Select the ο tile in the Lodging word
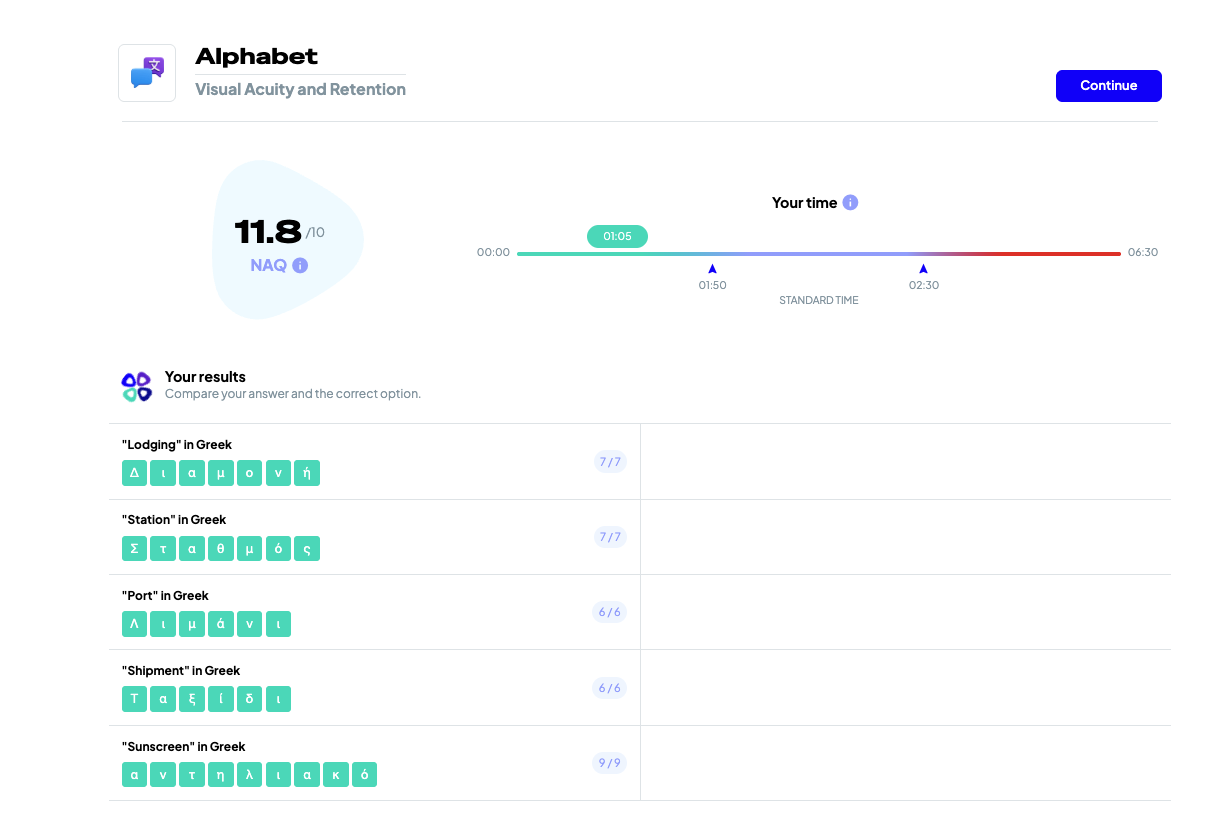Image resolution: width=1216 pixels, height=834 pixels. (x=250, y=473)
